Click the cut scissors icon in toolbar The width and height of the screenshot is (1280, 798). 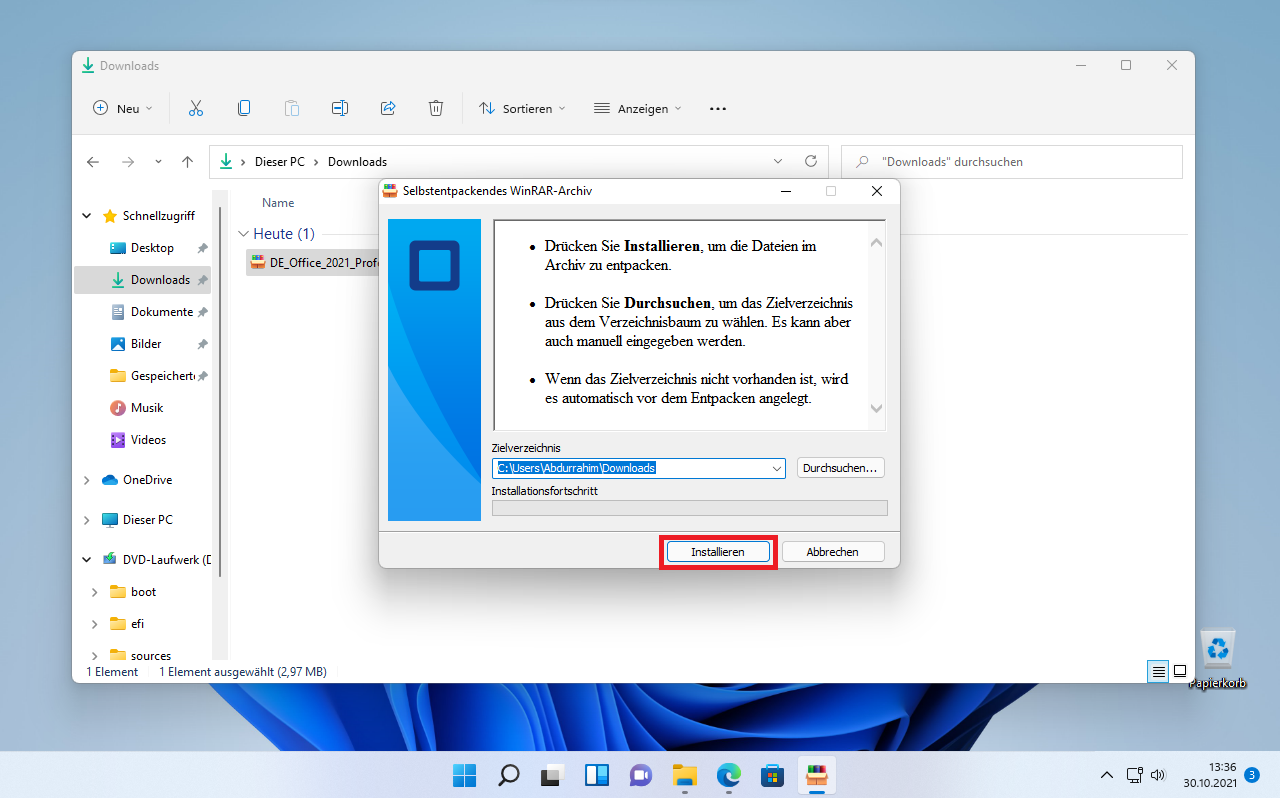point(196,108)
